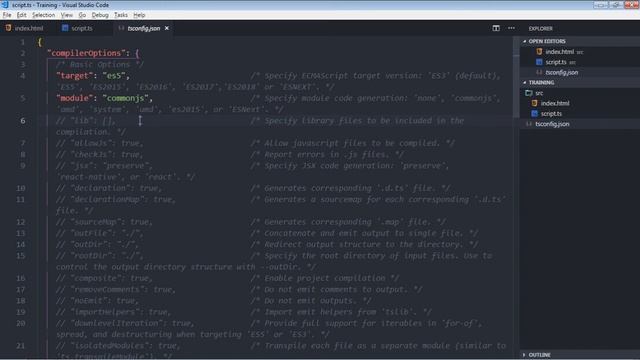
Task: Click the HTML file icon on index.html tab
Action: pos(8,28)
